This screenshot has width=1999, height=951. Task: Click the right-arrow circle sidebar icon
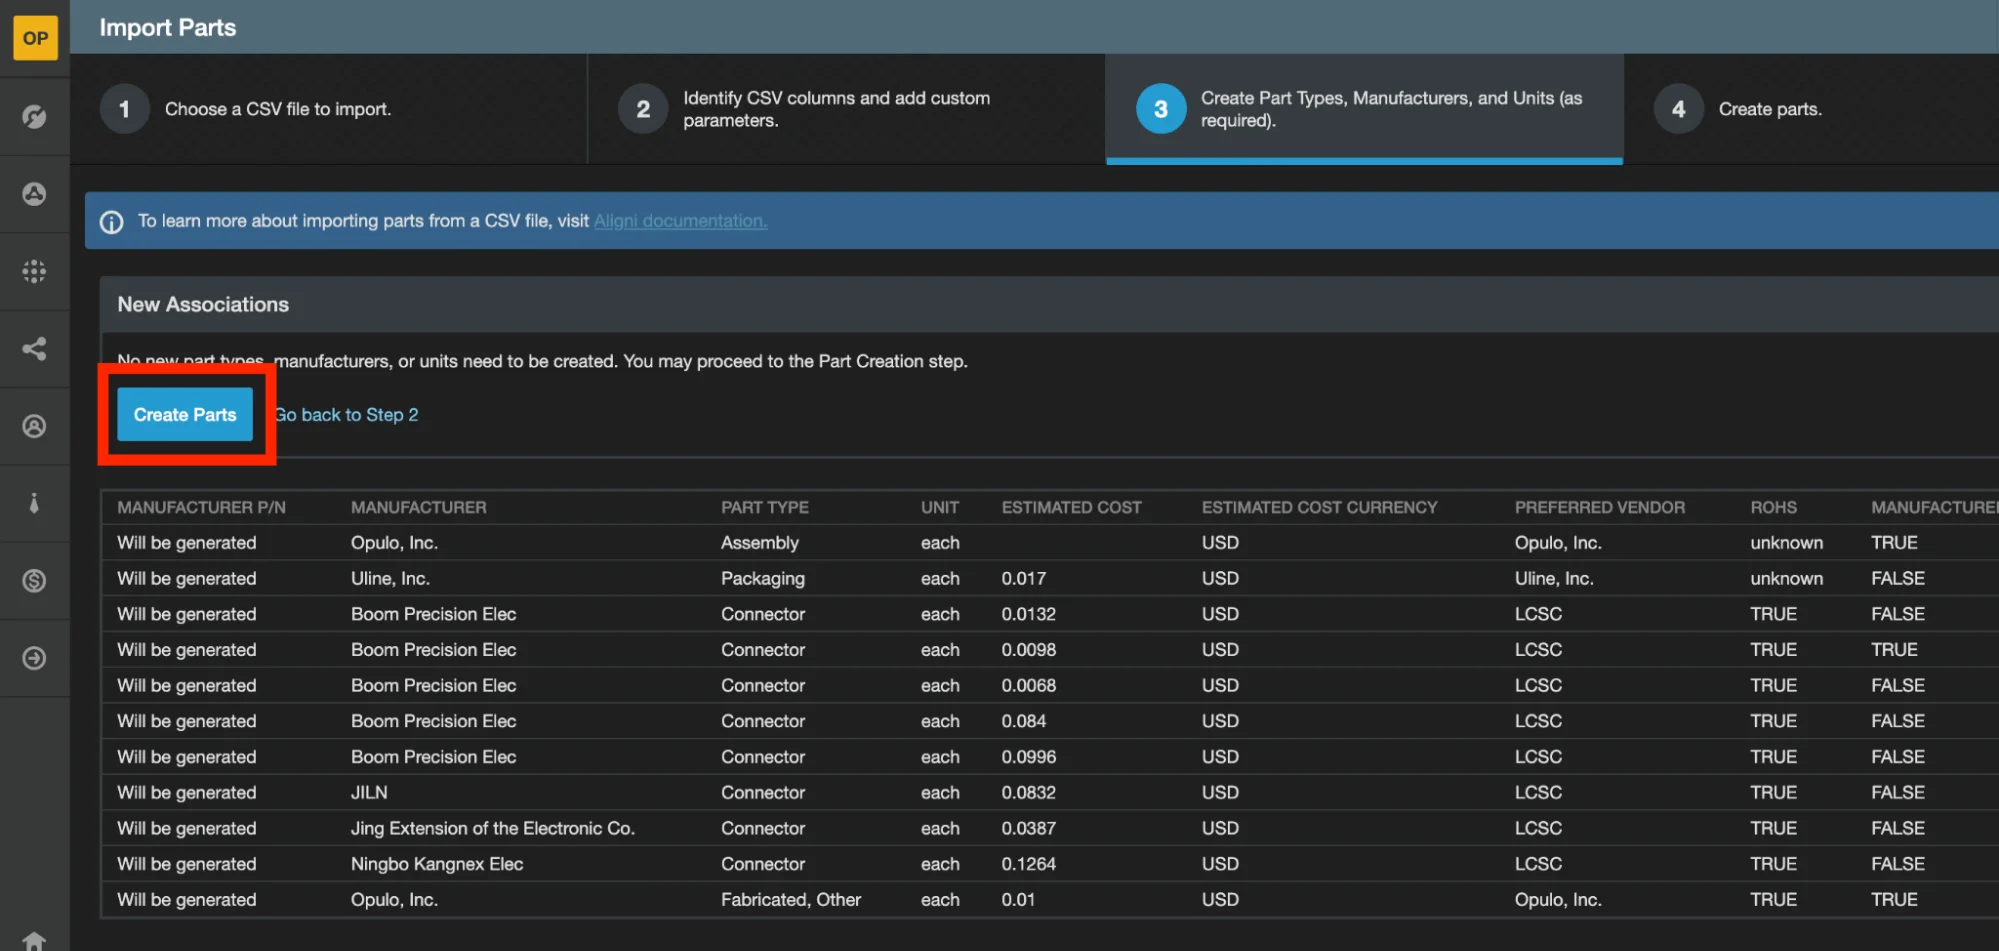35,658
